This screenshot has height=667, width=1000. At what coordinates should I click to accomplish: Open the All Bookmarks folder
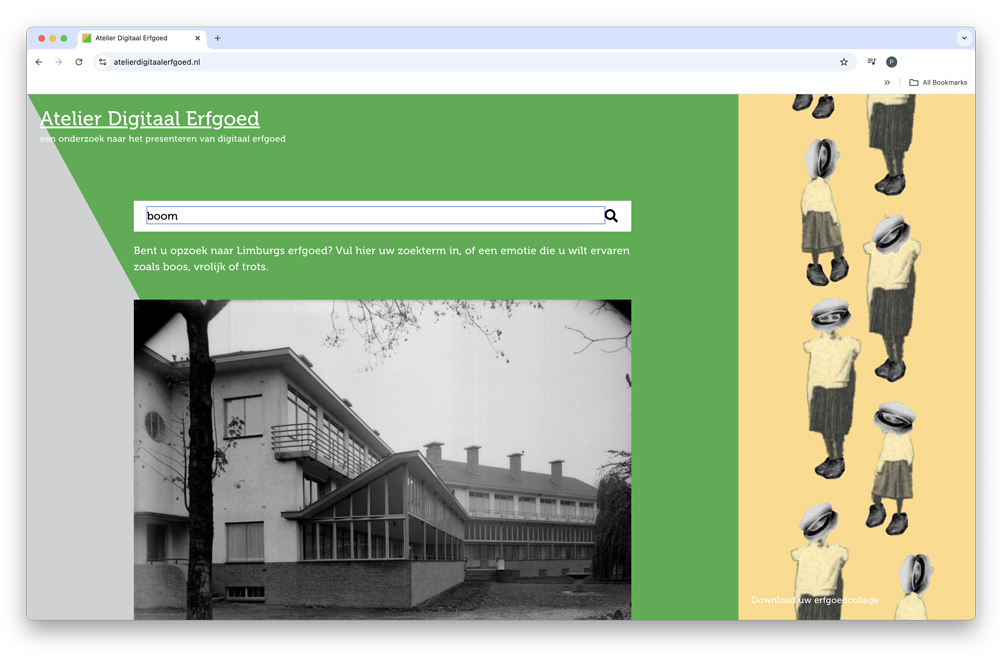[x=938, y=83]
